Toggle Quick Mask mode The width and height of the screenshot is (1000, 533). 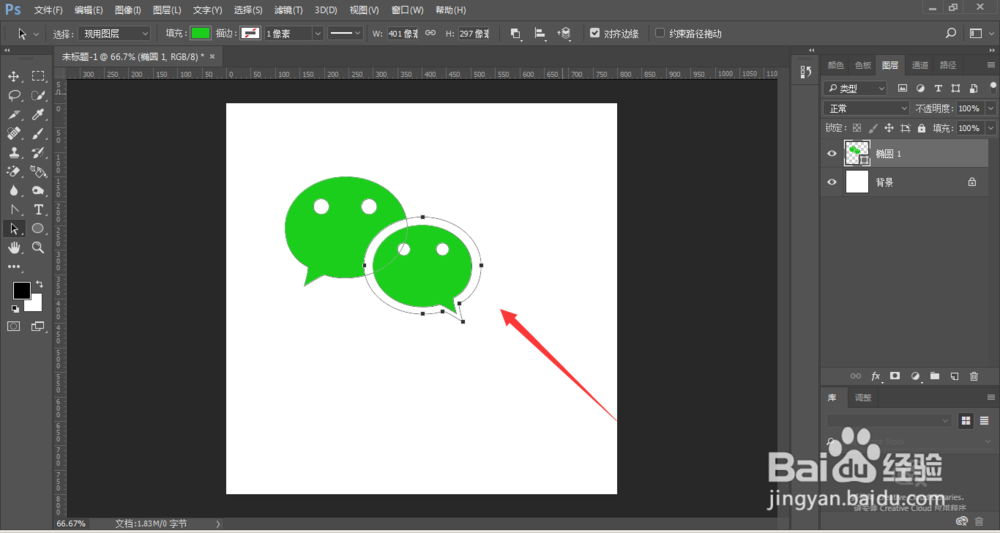click(x=13, y=326)
